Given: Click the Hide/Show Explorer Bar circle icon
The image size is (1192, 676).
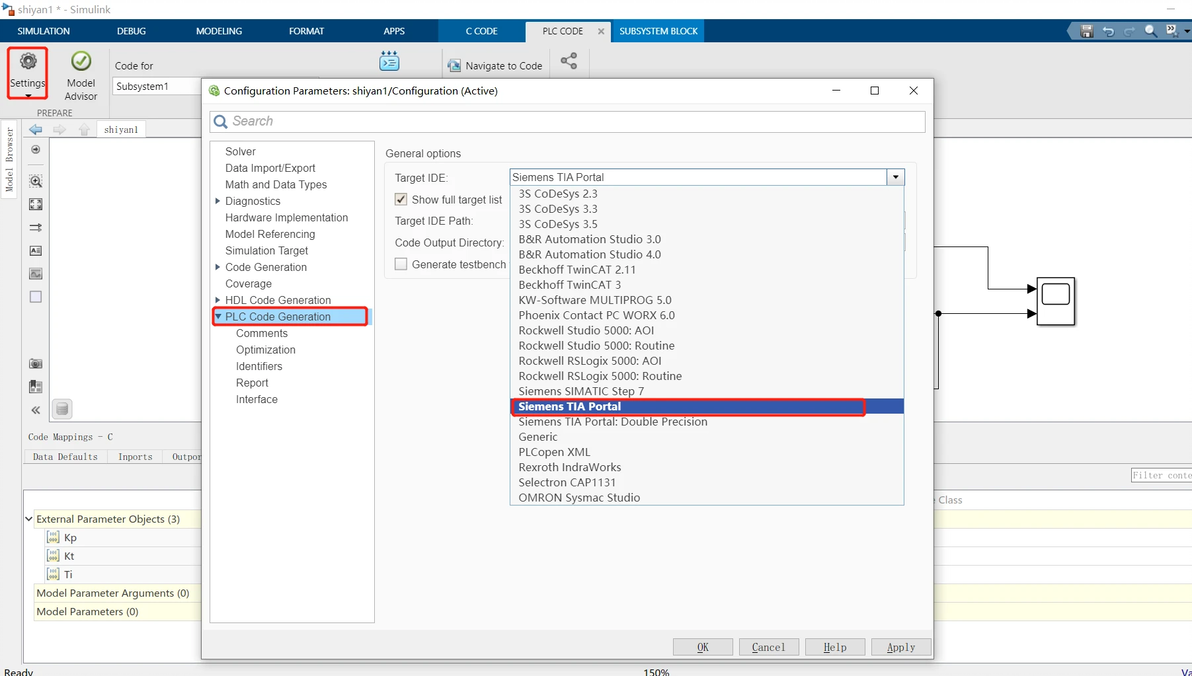Looking at the screenshot, I should 36,150.
